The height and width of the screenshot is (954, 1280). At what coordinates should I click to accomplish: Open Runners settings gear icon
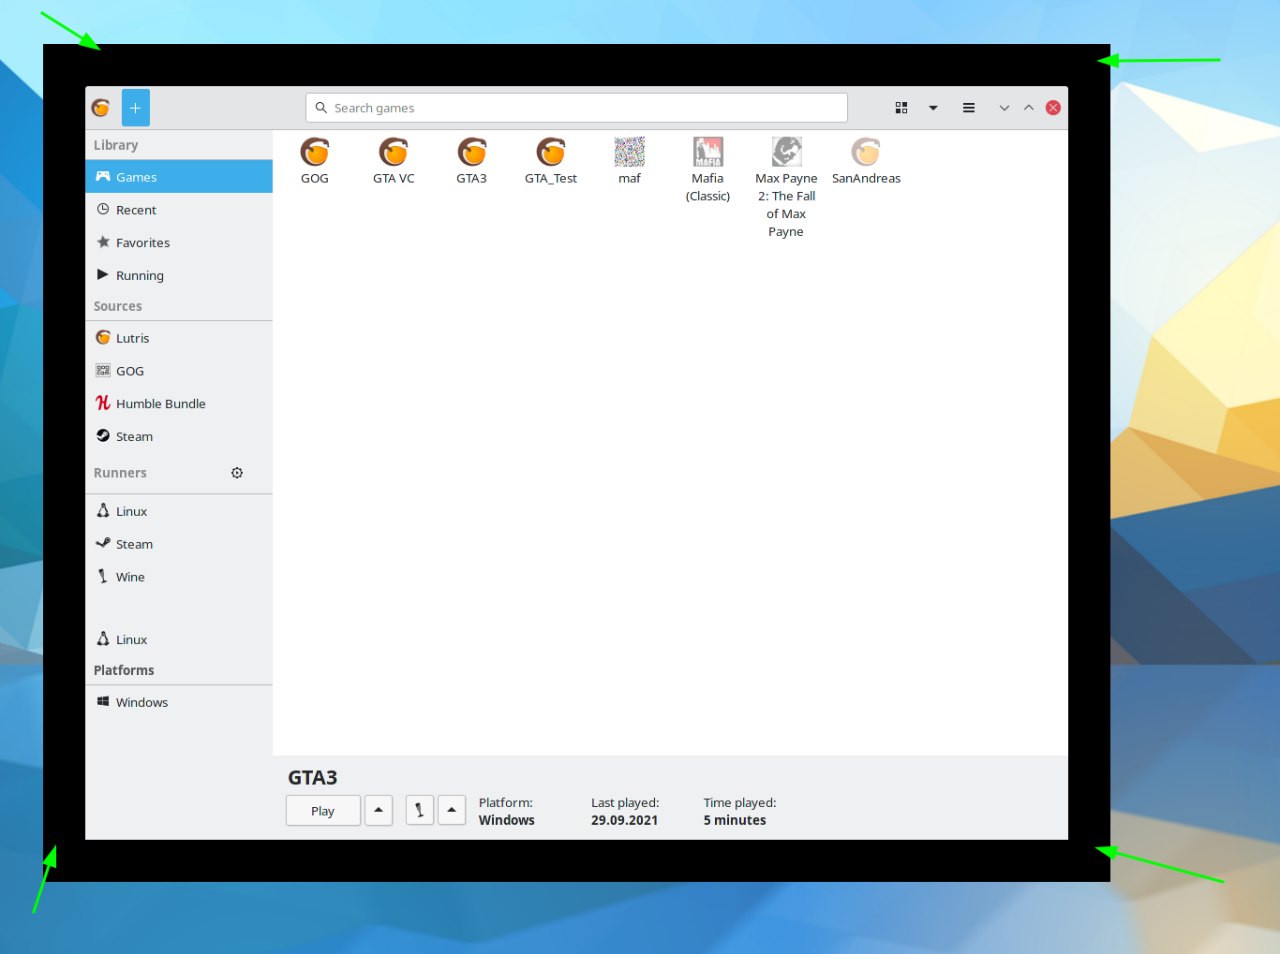click(x=237, y=473)
